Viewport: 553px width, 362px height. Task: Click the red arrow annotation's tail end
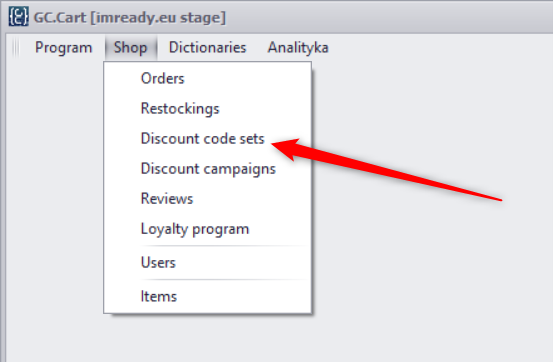point(499,200)
